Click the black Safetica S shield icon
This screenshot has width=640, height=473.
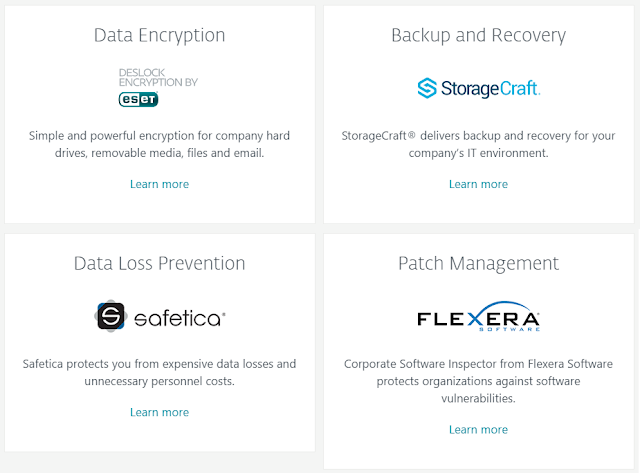110,317
